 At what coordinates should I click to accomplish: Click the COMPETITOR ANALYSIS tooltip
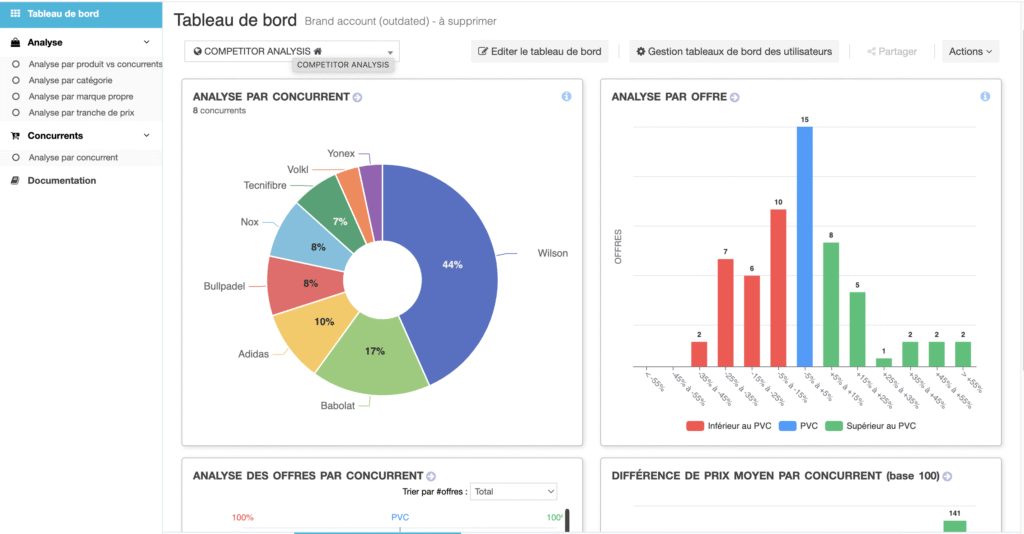(343, 65)
